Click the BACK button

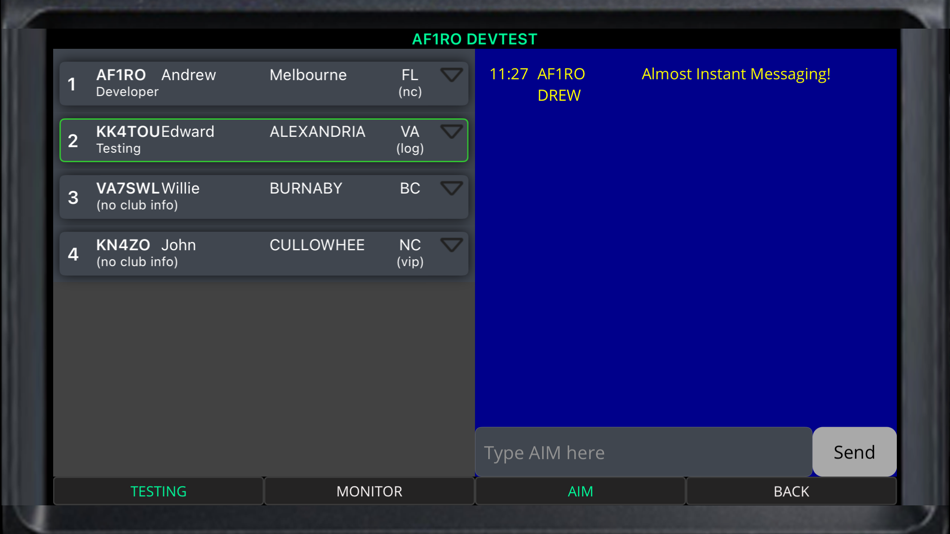tap(791, 491)
